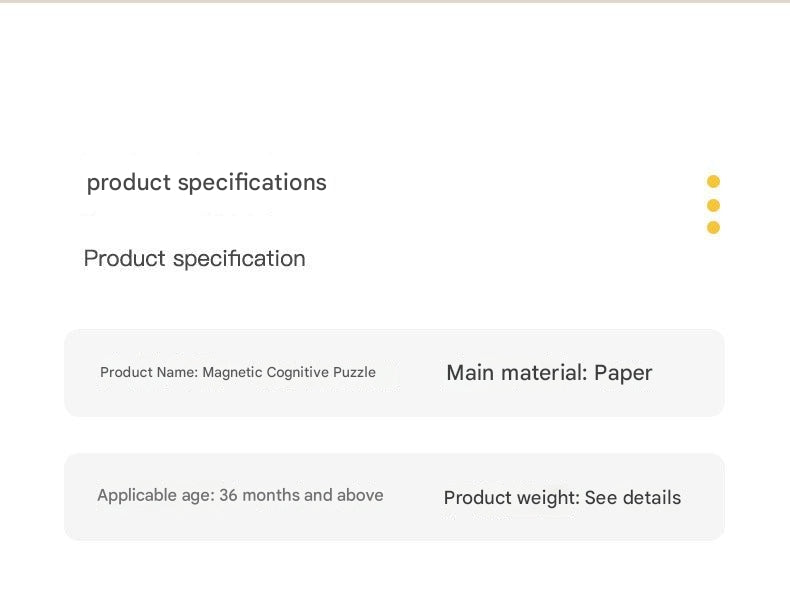This screenshot has height=593, width=790.
Task: Click '36 months and above' age value
Action: tap(301, 495)
